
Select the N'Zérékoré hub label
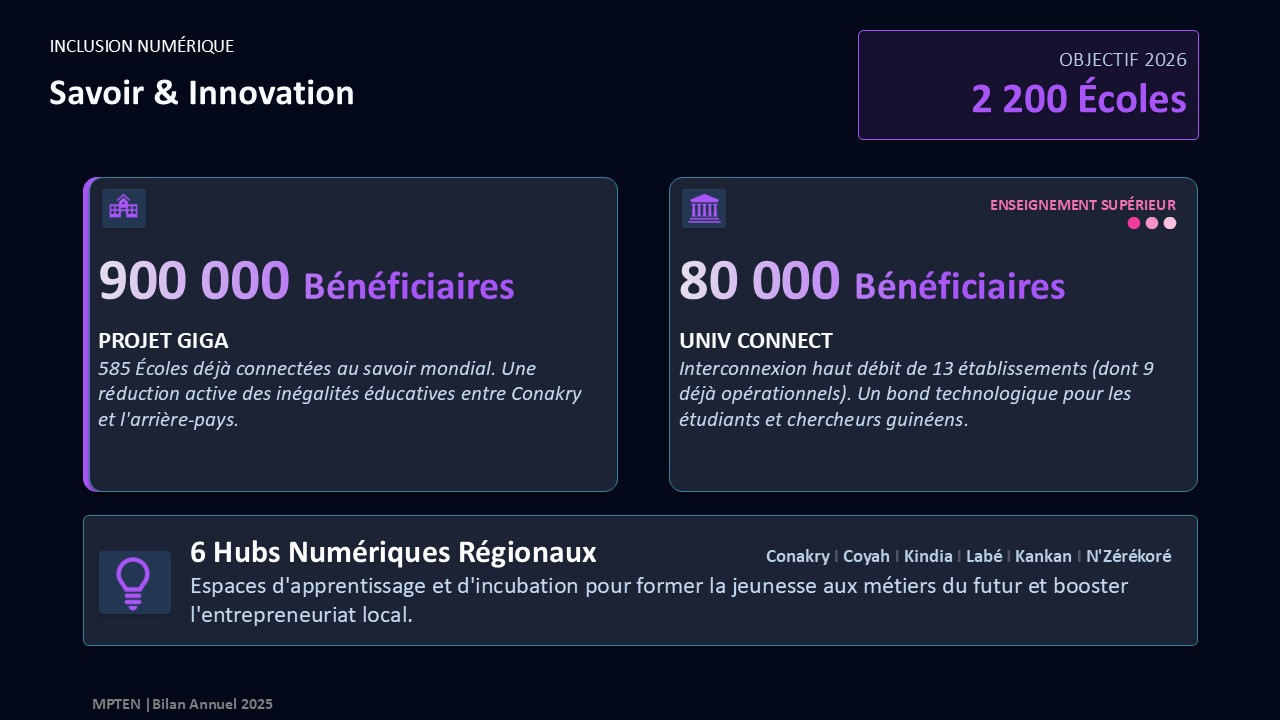click(x=1129, y=556)
